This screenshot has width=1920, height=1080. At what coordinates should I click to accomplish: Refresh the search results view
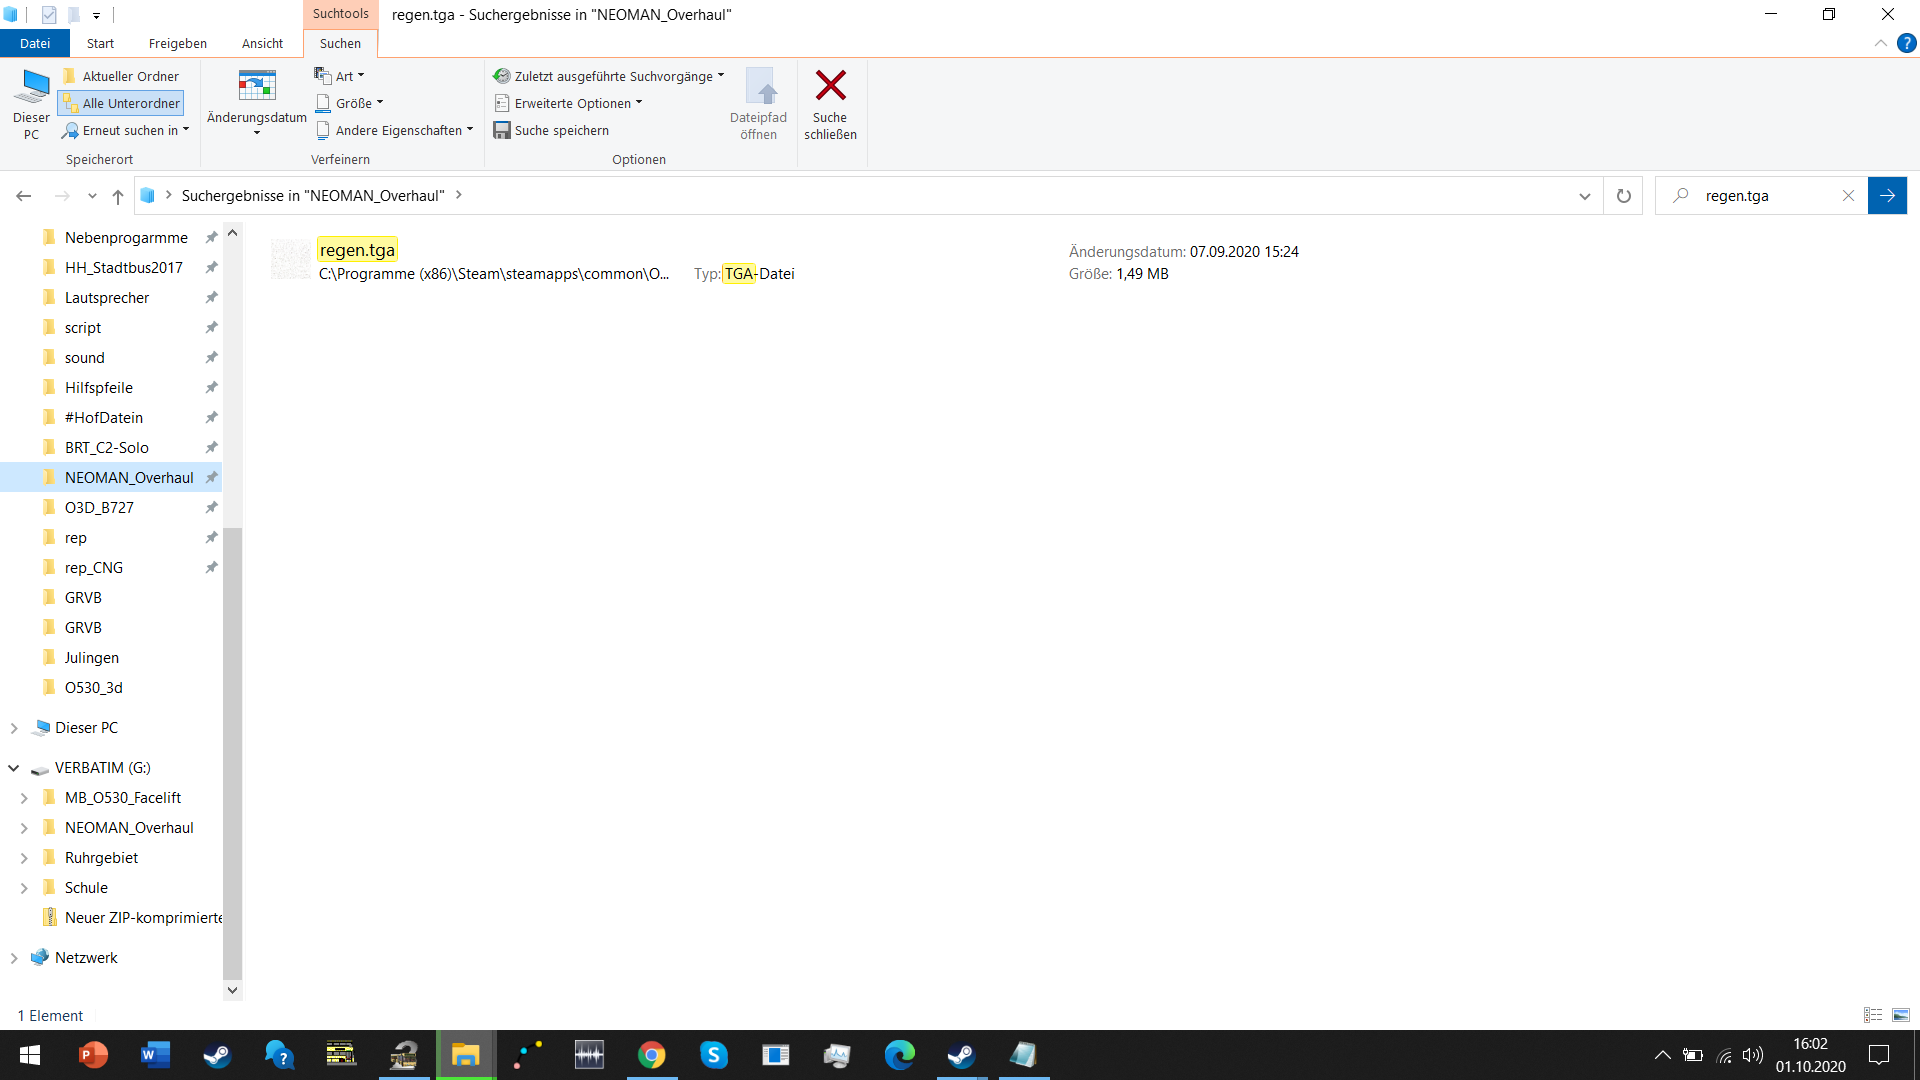pos(1623,196)
